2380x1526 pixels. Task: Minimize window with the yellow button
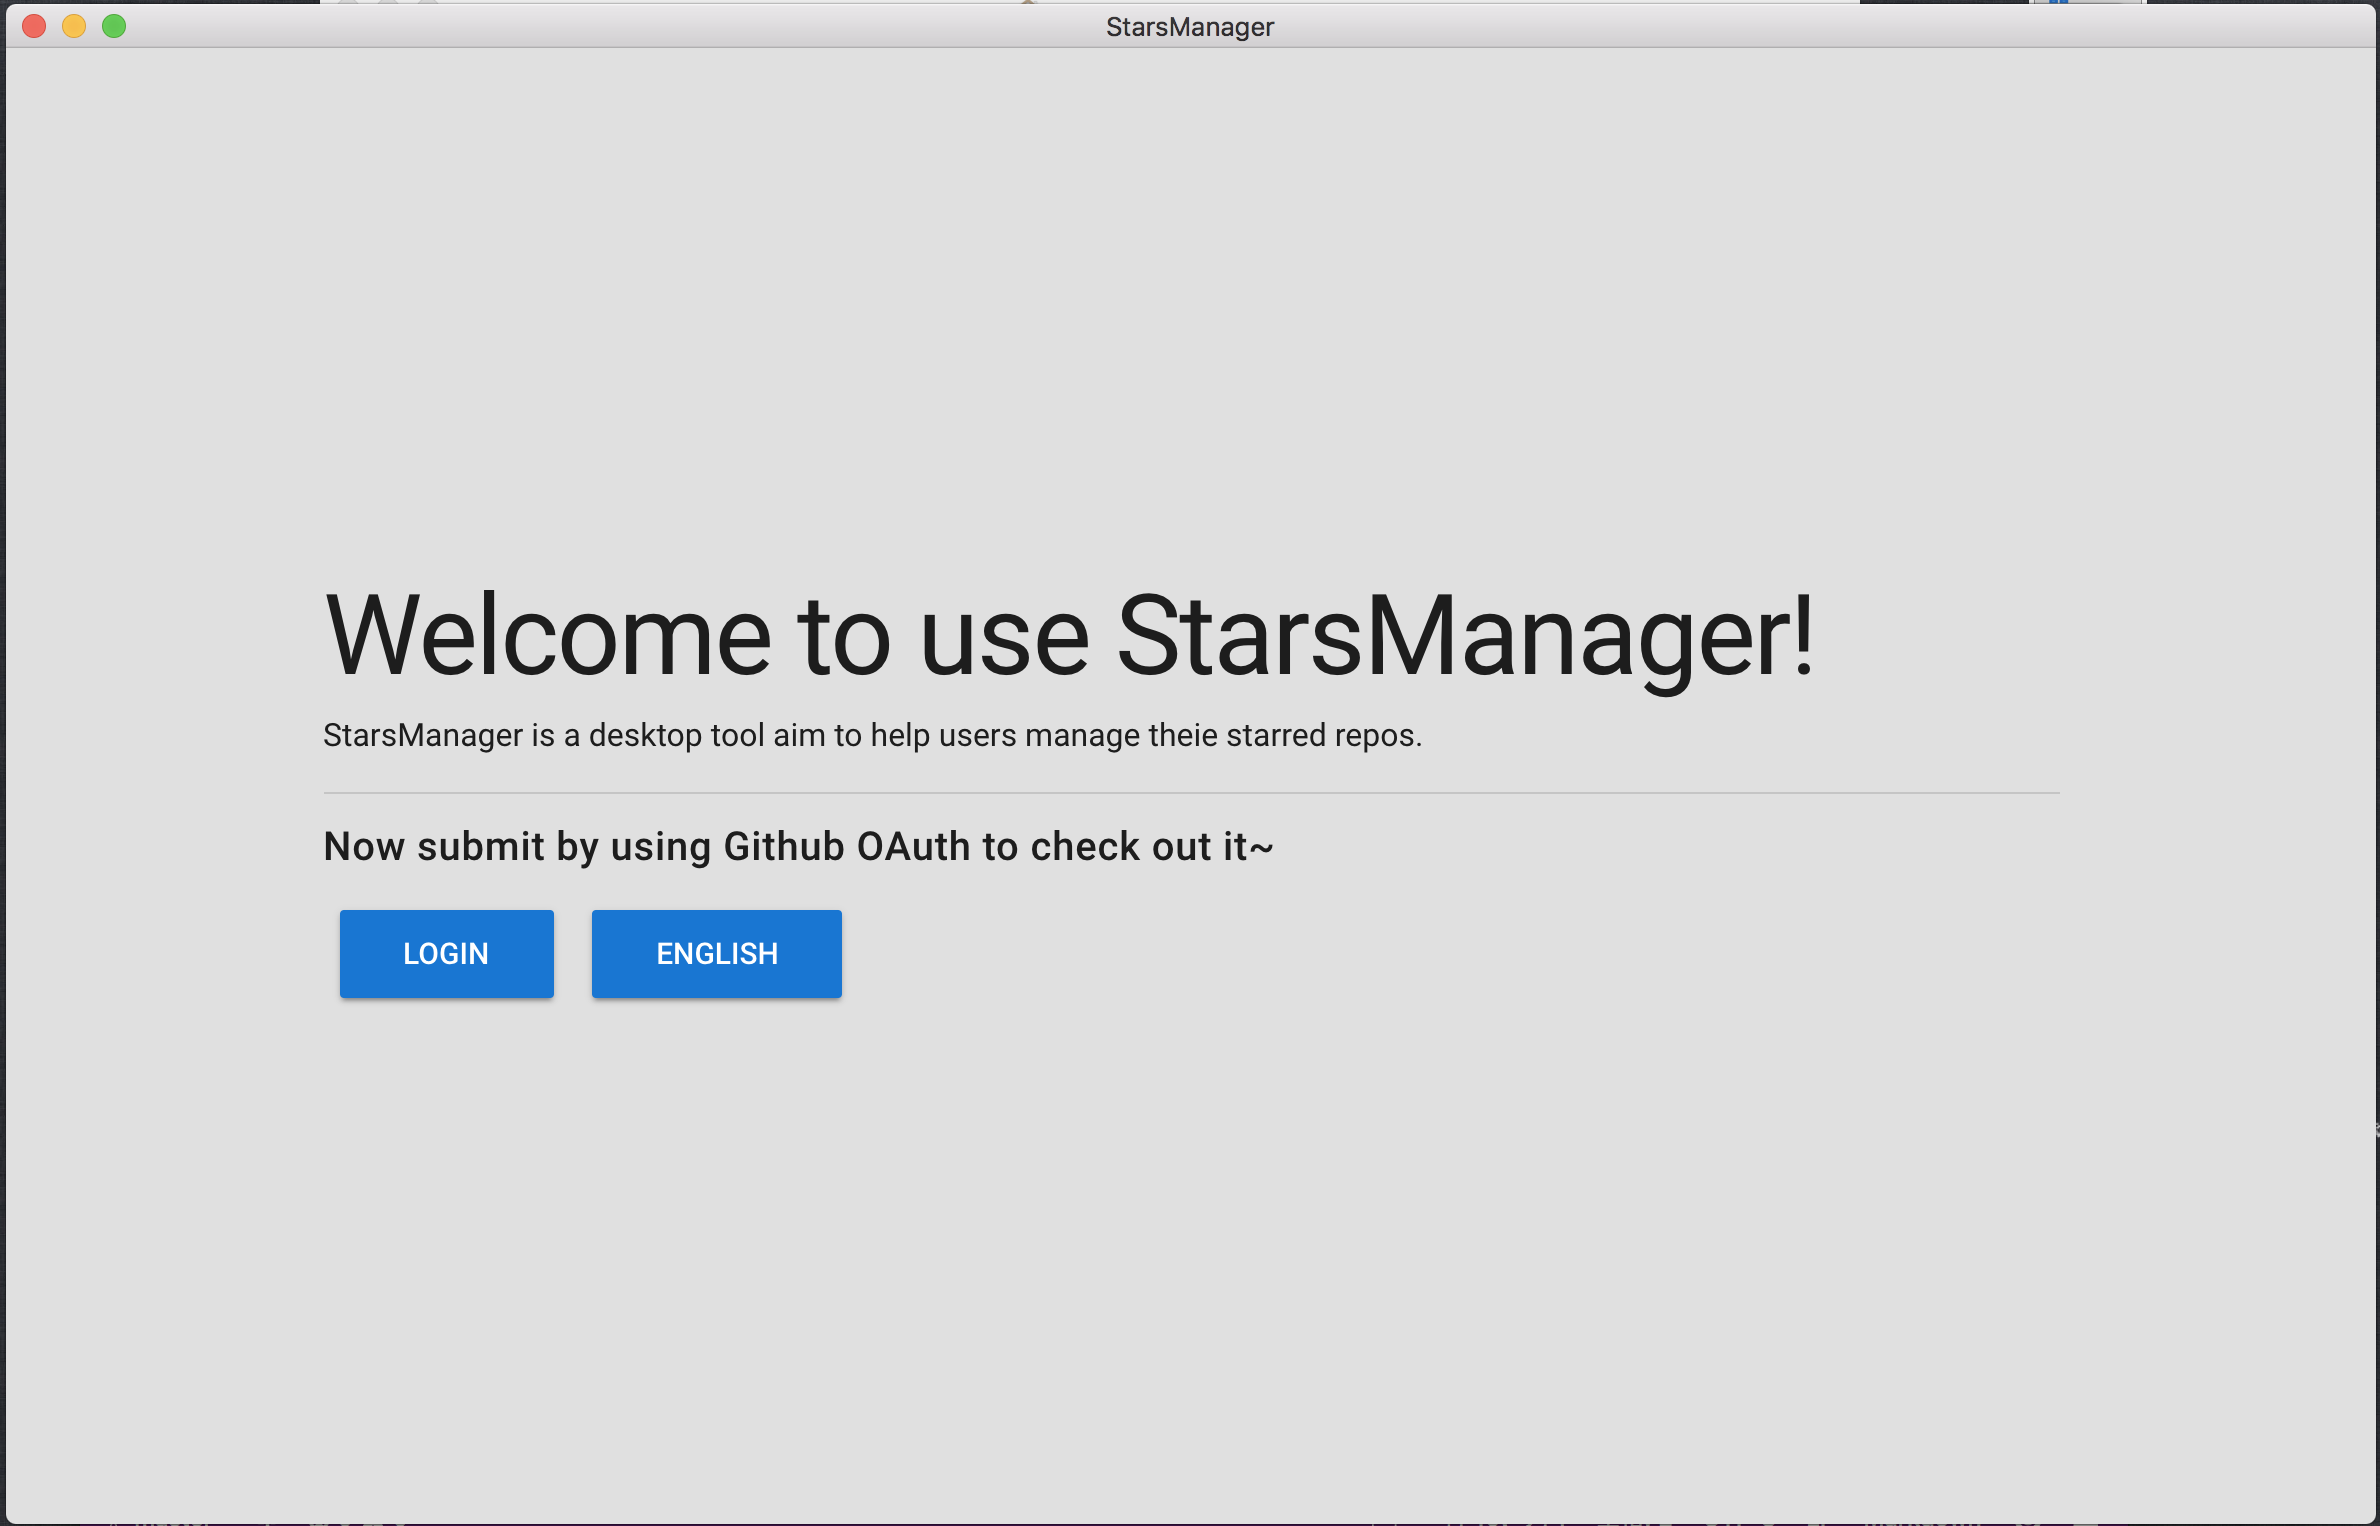(x=74, y=26)
